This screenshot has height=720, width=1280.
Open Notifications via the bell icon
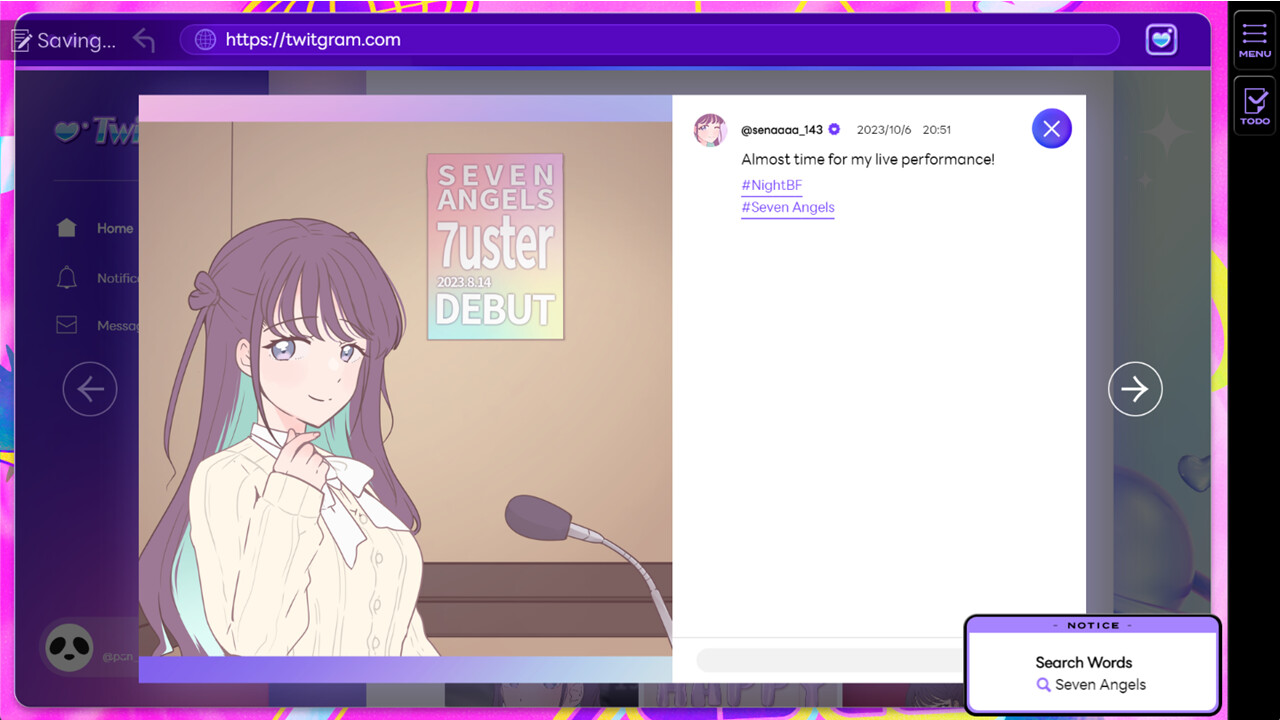(65, 278)
